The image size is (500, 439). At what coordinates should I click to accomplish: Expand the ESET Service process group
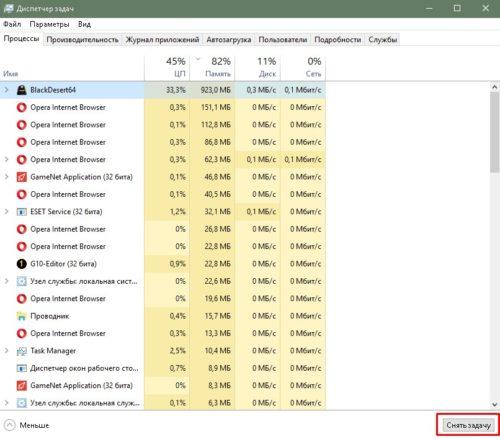(6, 212)
